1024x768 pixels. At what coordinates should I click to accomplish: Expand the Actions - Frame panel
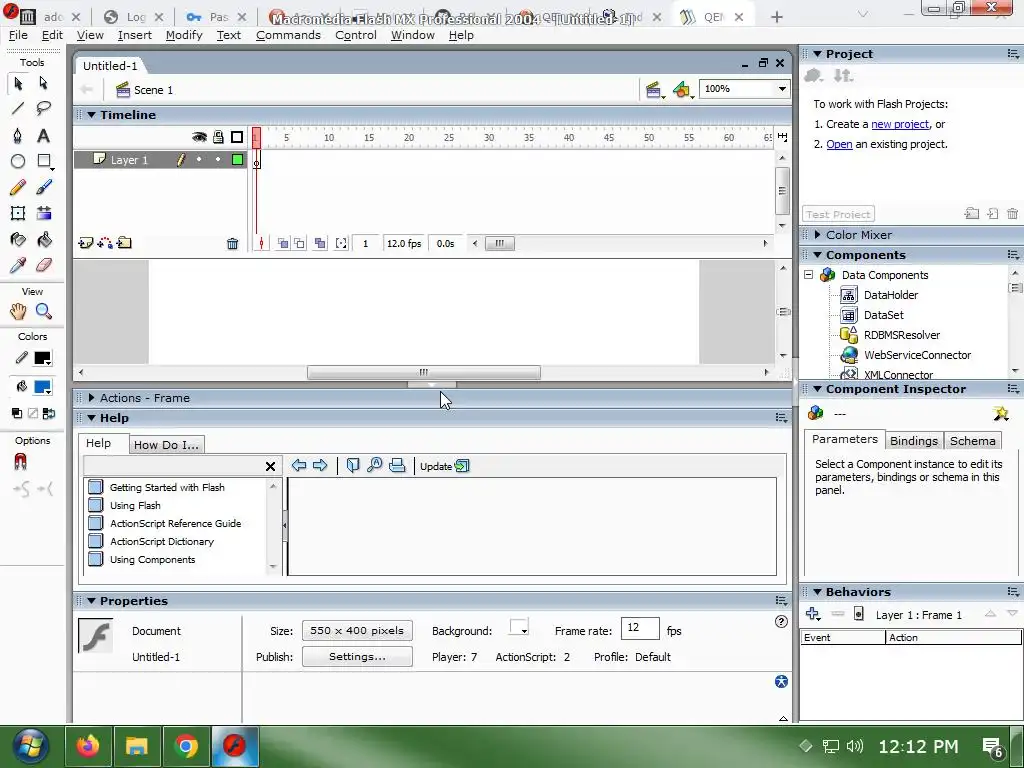[91, 398]
